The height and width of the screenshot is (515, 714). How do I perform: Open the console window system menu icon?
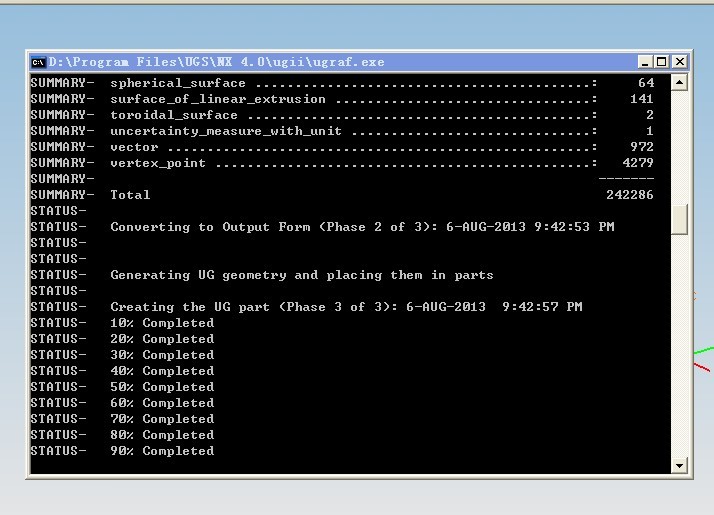point(38,62)
